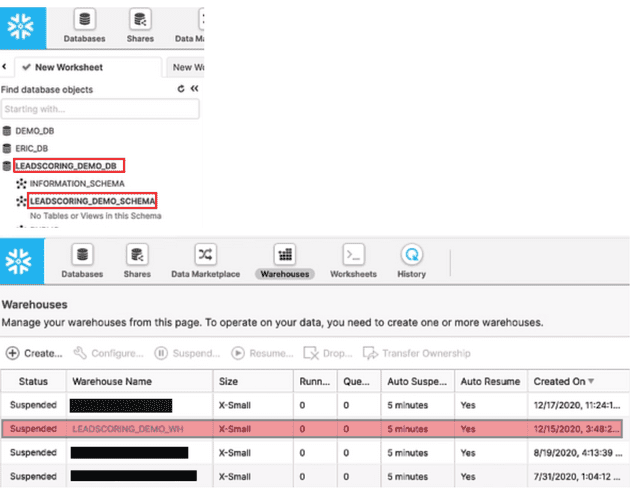
Task: Open Shares in the Warehouses toolbar
Action: pos(137,261)
